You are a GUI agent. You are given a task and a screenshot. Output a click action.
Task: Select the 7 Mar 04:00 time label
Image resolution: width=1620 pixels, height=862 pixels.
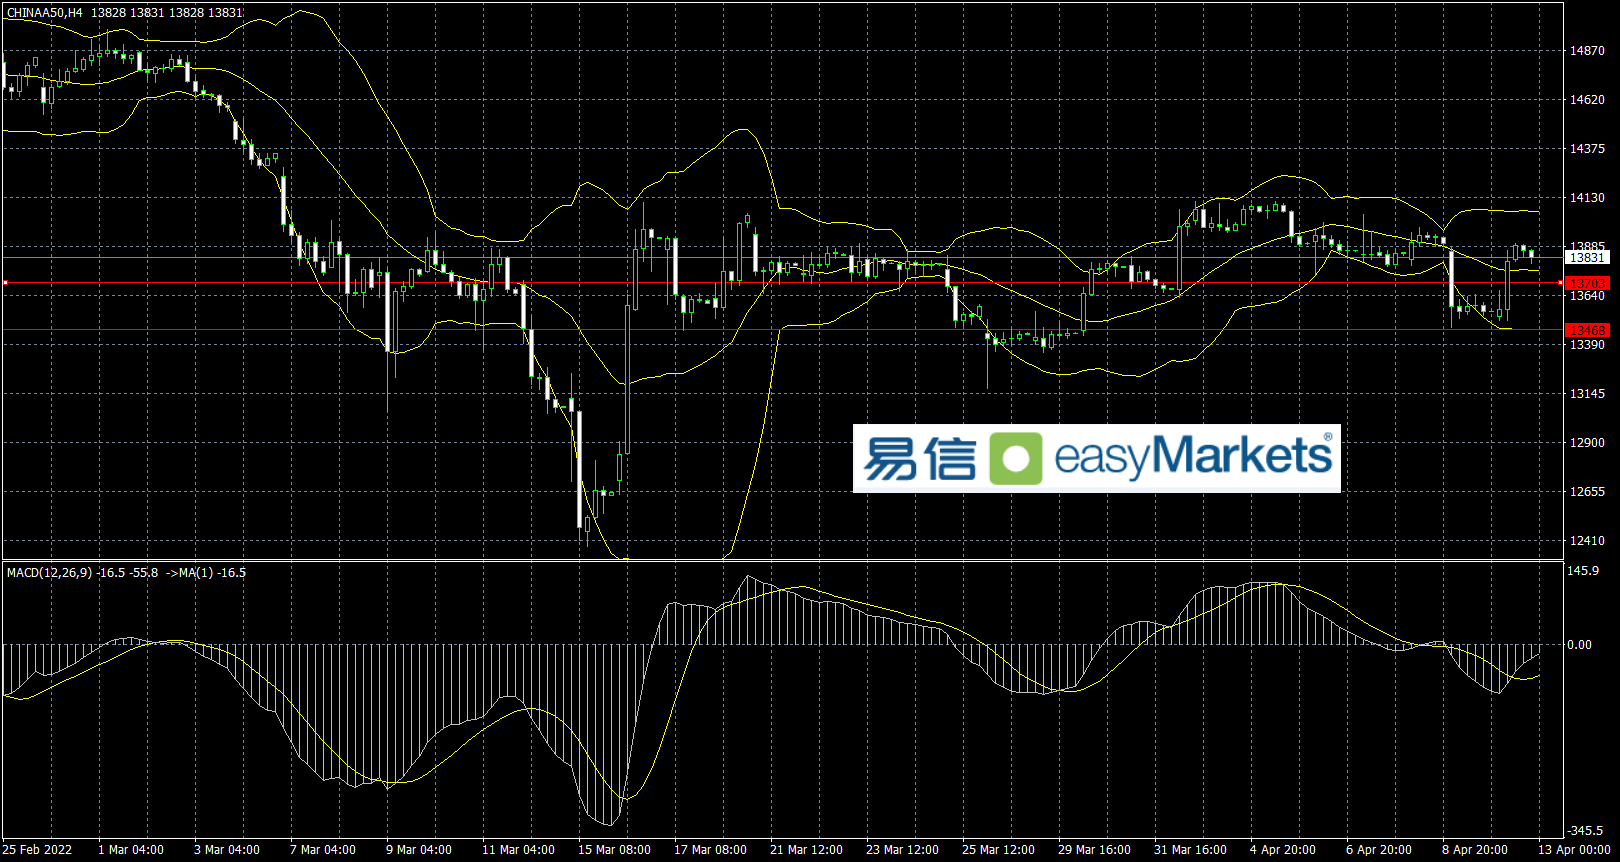(323, 850)
